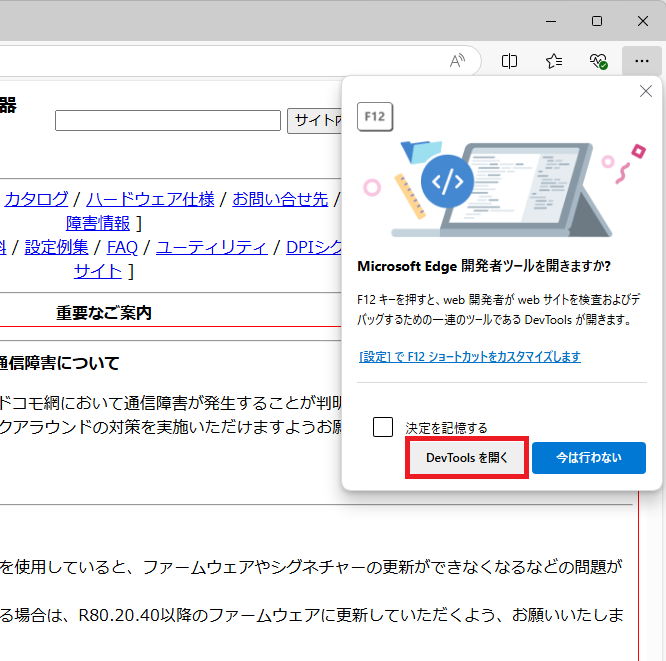Click the DevTools を開く button
Viewport: 666px width, 661px height.
coord(467,457)
